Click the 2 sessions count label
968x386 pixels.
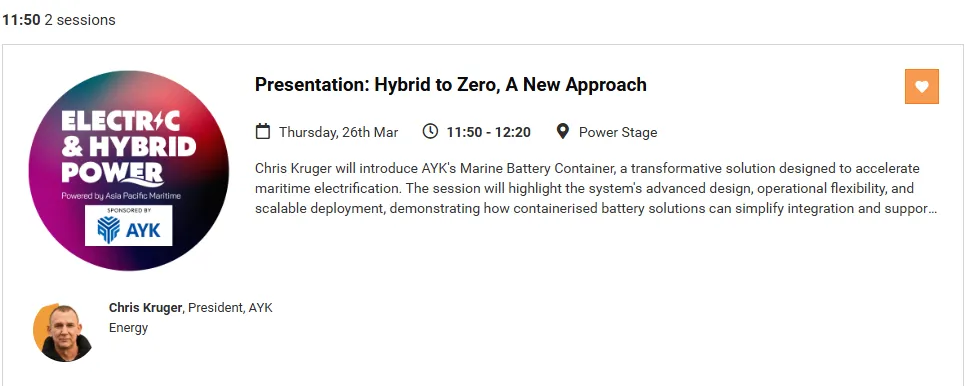click(80, 20)
